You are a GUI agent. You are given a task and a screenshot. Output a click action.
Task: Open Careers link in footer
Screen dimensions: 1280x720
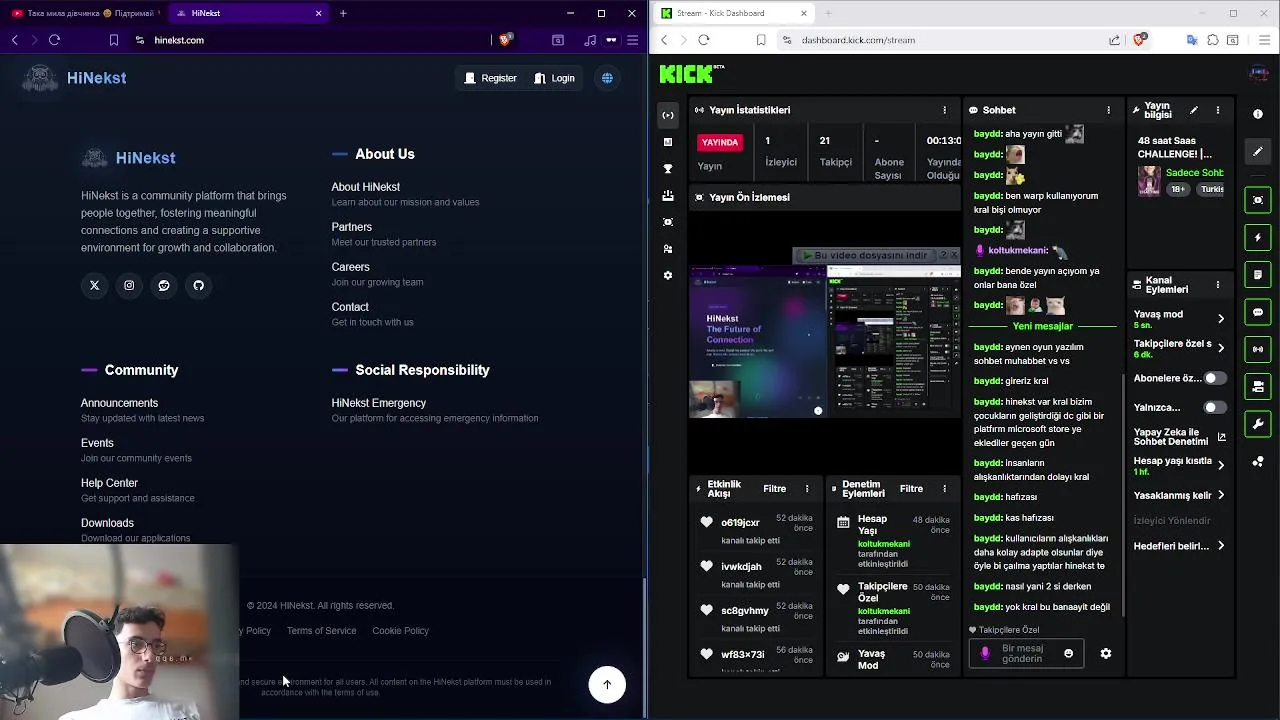(351, 267)
